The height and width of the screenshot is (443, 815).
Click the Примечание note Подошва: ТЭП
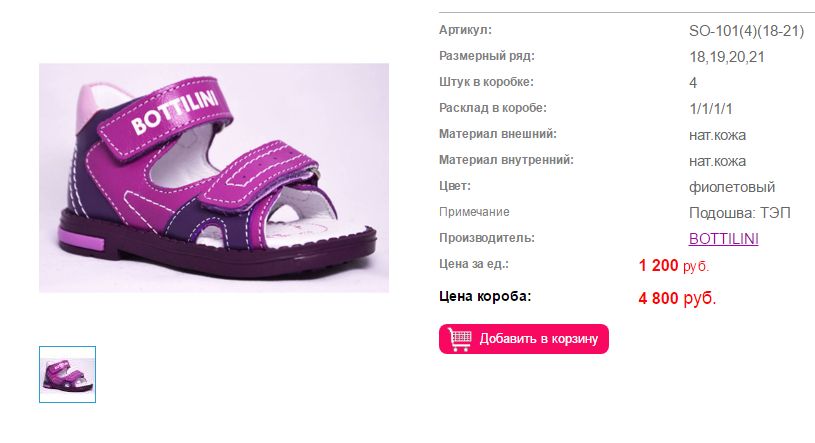click(x=740, y=213)
